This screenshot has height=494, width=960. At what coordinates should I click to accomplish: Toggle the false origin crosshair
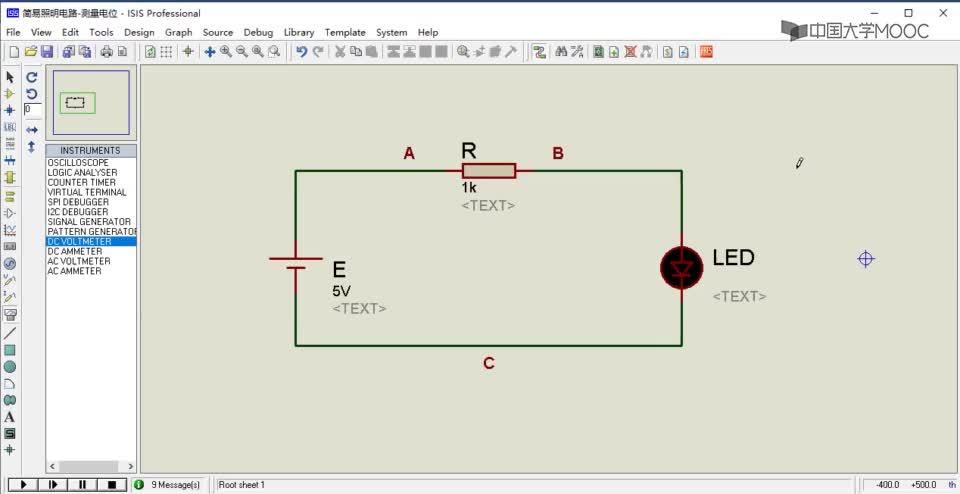[x=188, y=52]
